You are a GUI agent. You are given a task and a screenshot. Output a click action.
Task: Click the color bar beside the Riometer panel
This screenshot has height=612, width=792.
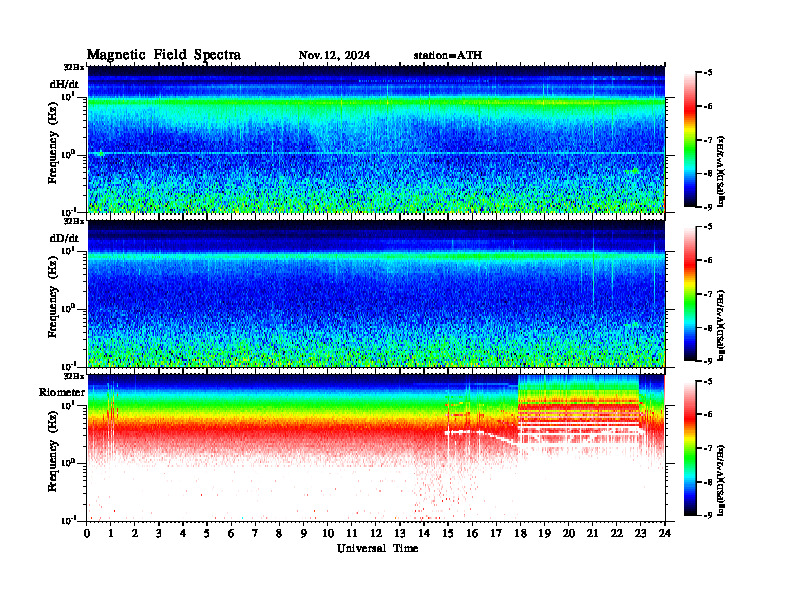tap(690, 448)
